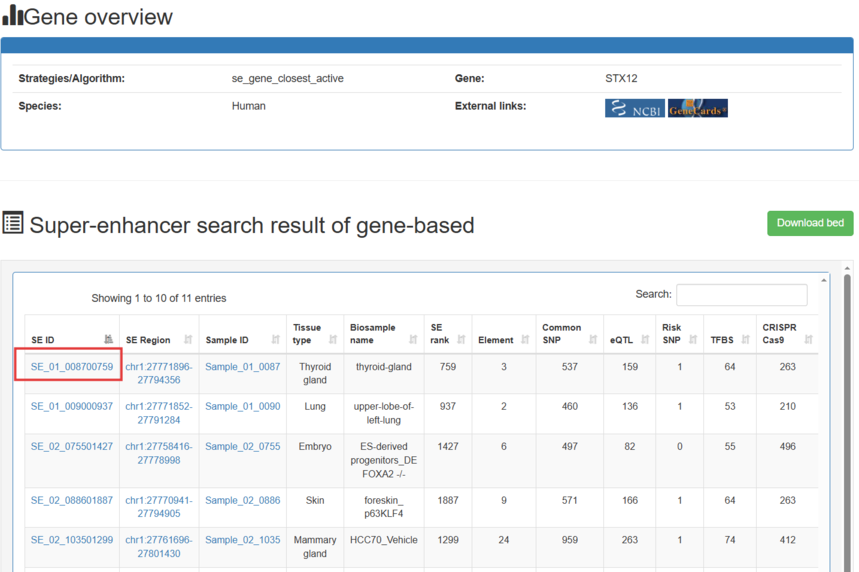The width and height of the screenshot is (859, 572).
Task: Open SE_01_008700759 super-enhancer link
Action: (72, 367)
